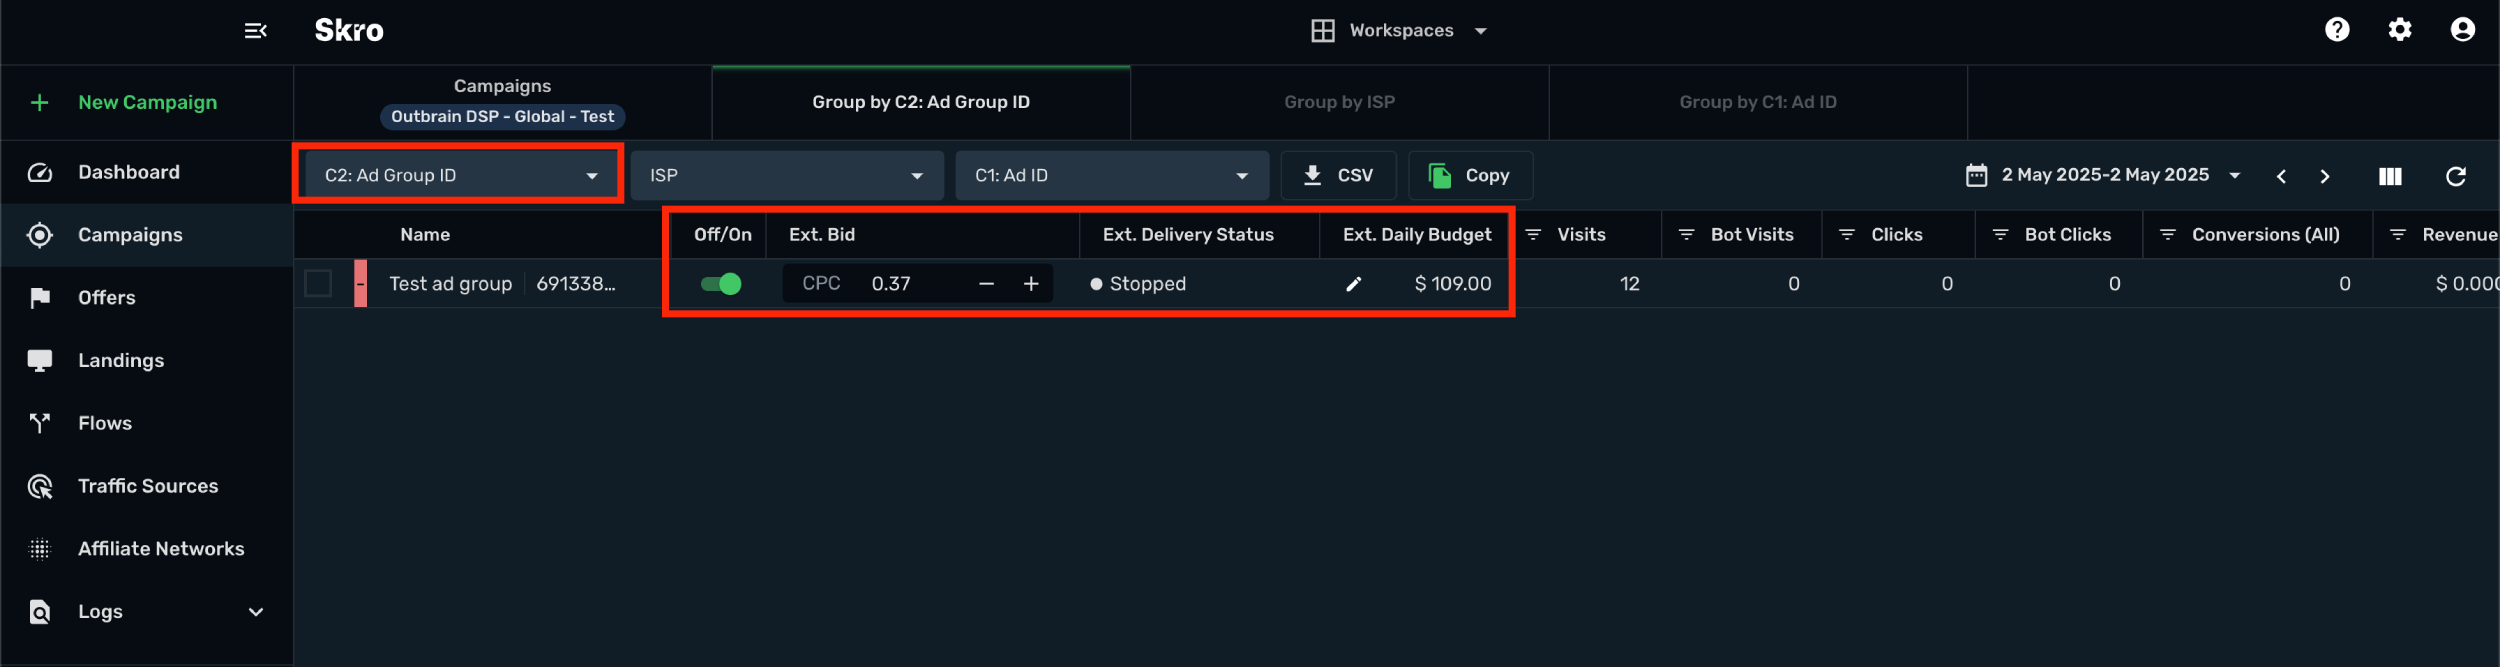2500x667 pixels.
Task: Open Traffic Sources in the sidebar
Action: click(x=147, y=486)
